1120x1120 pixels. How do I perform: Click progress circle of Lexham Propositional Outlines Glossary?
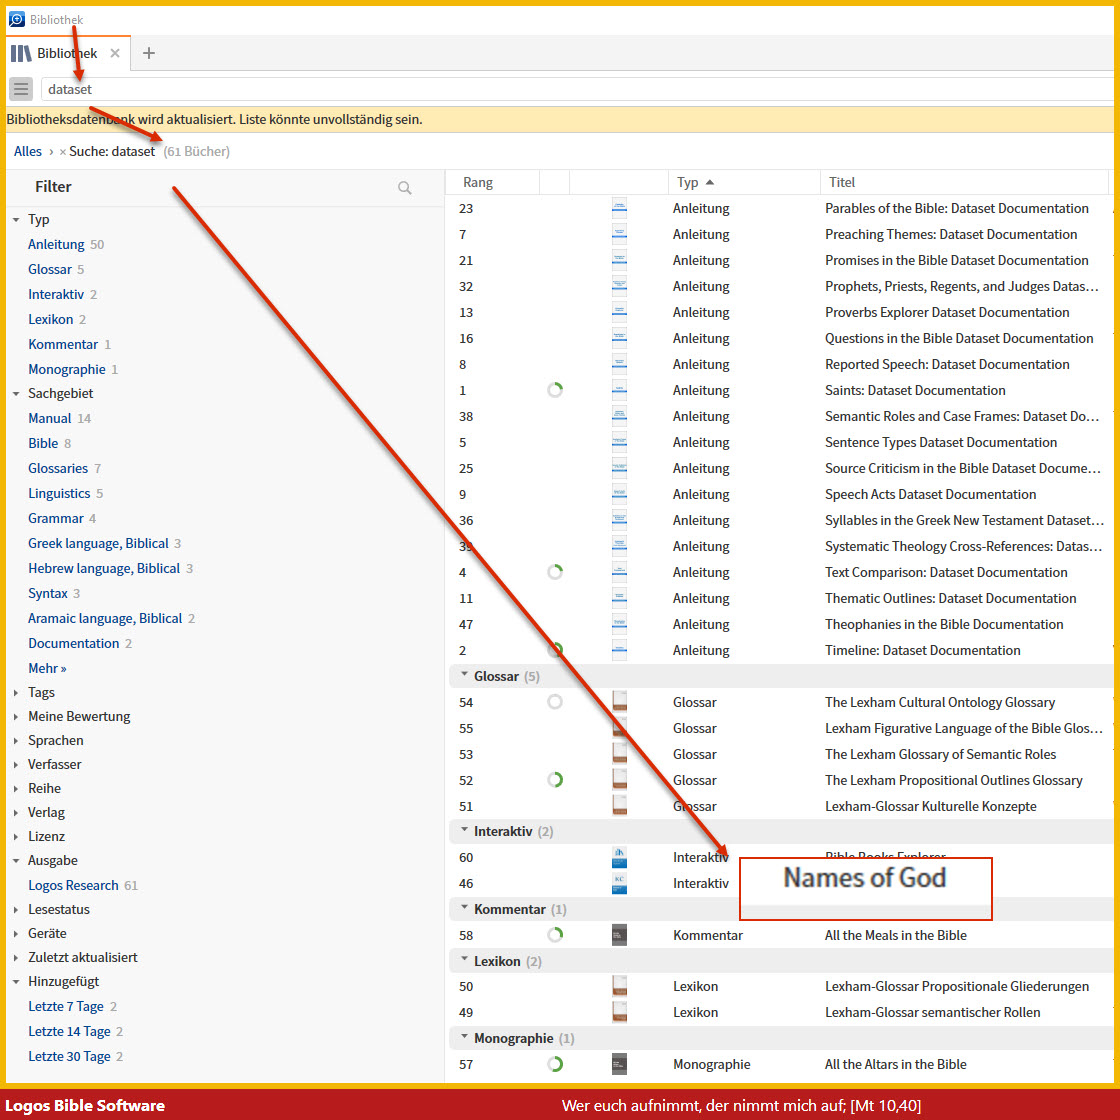pos(555,780)
